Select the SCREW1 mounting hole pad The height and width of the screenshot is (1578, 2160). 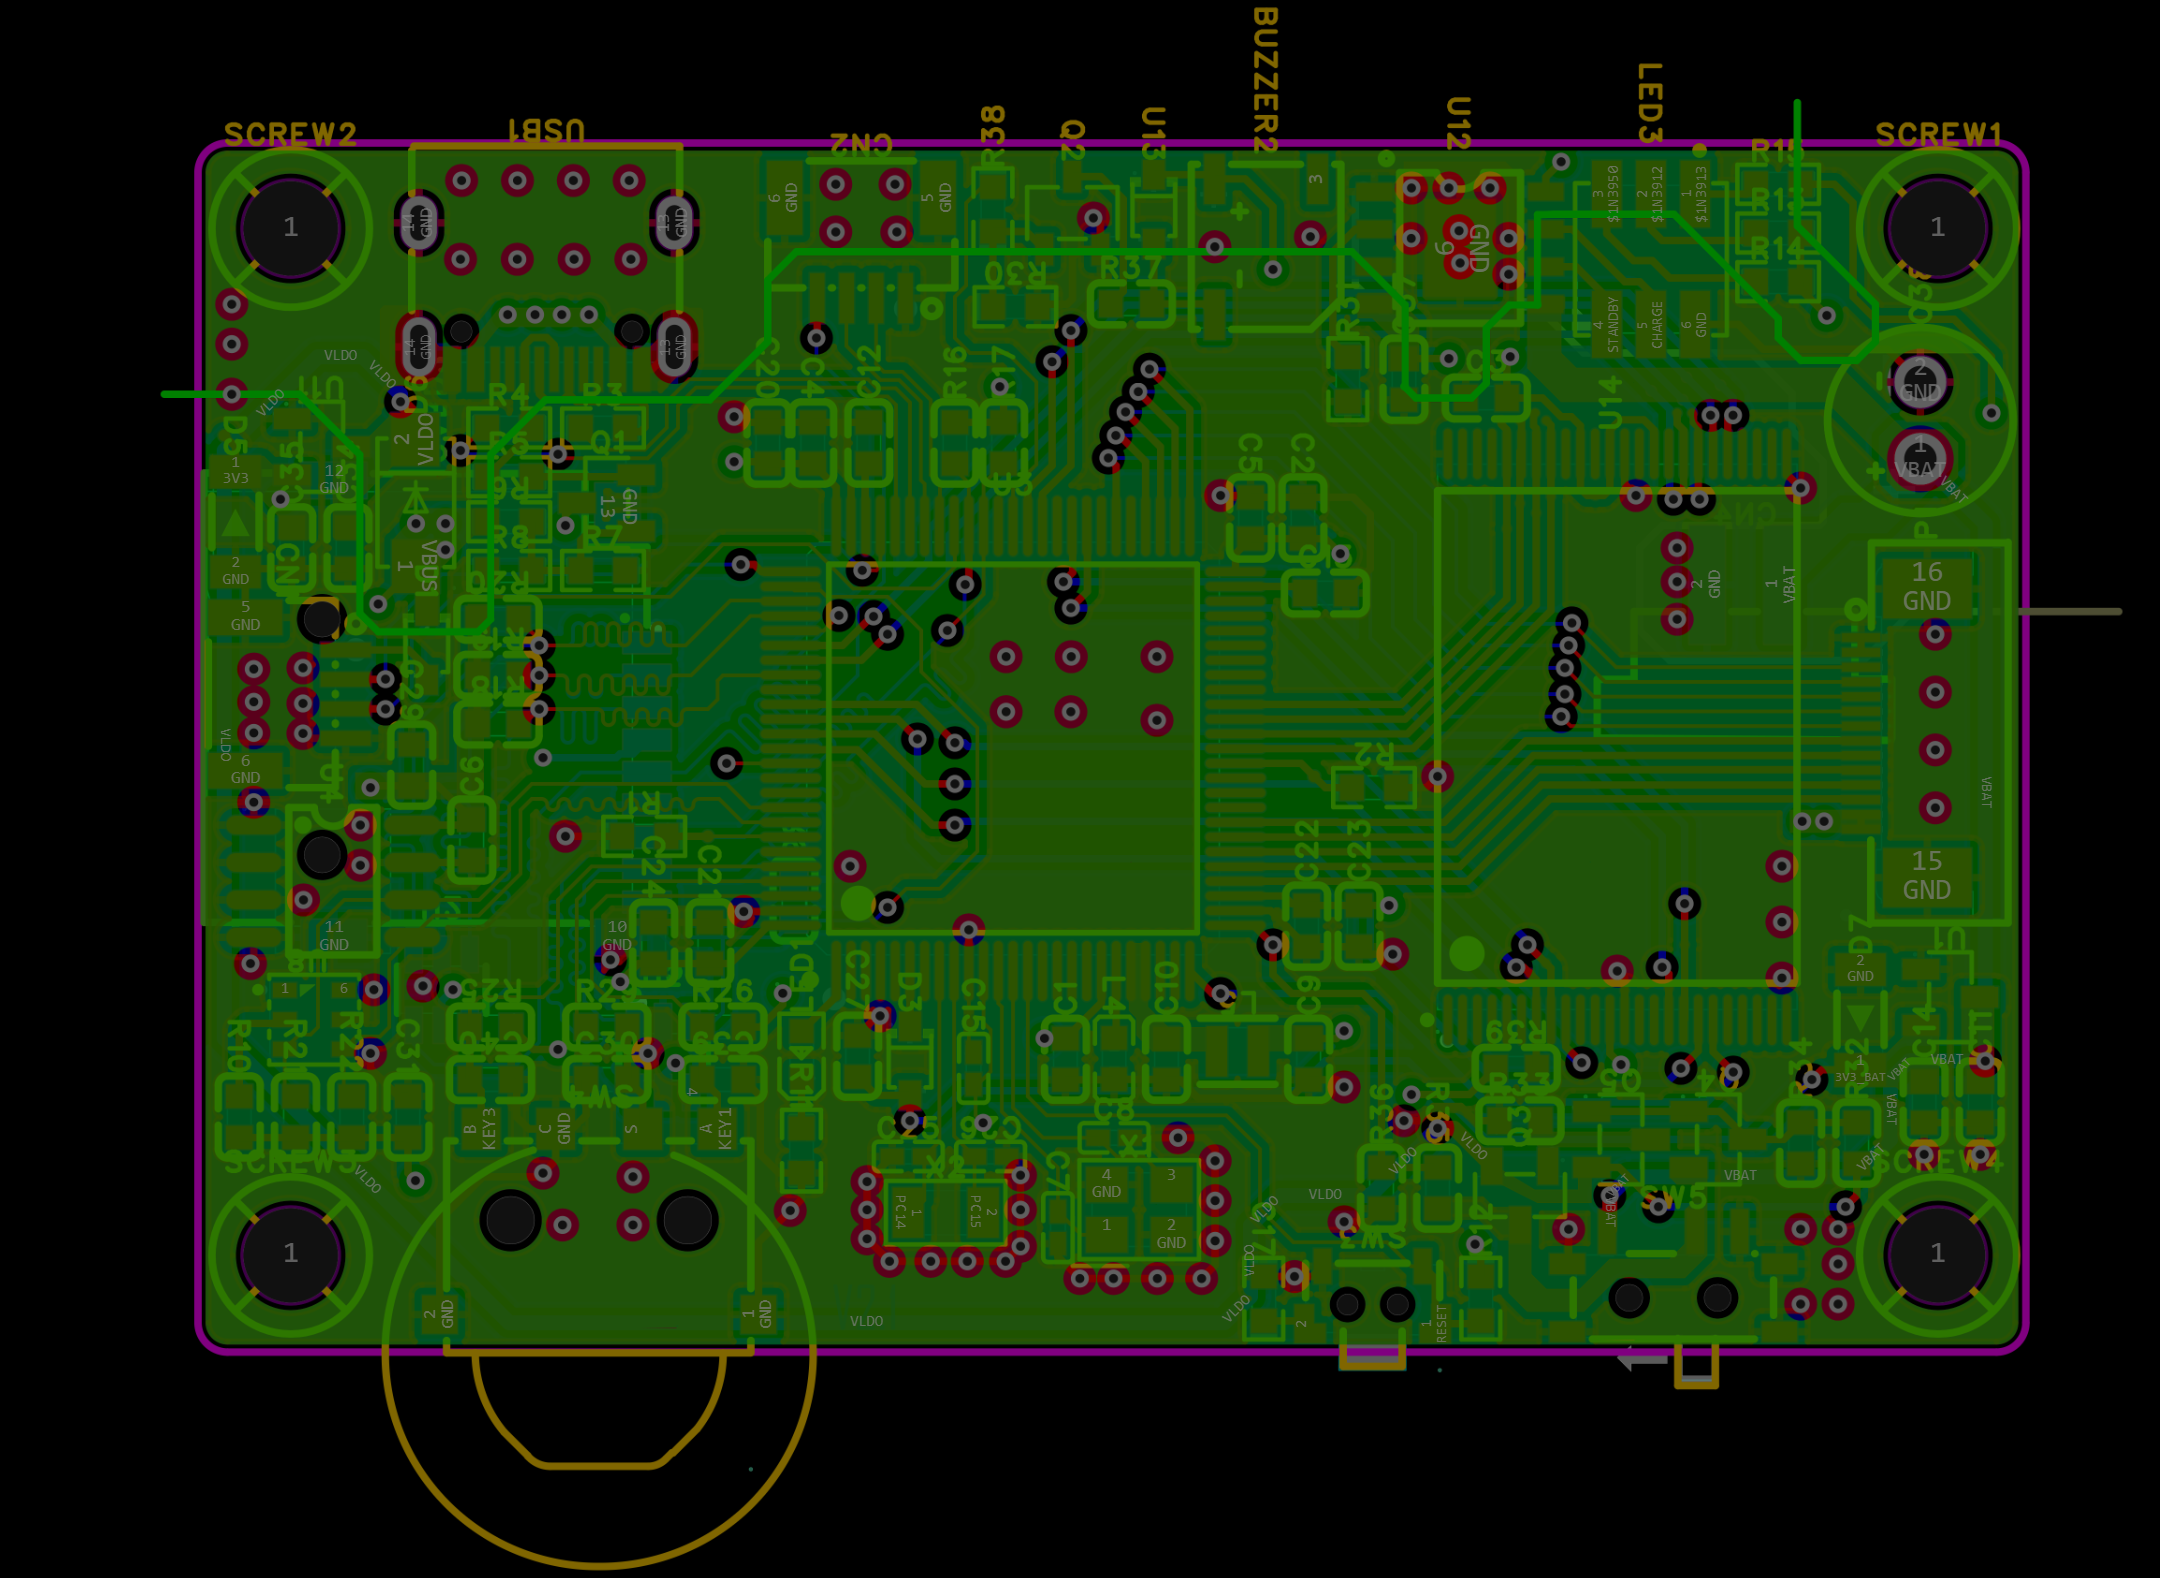coord(1937,228)
